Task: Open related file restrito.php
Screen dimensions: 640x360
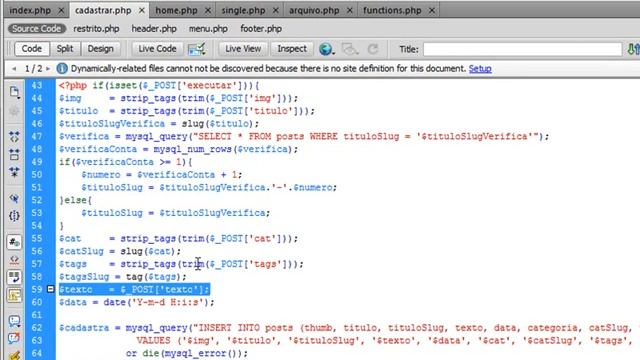Action: click(96, 29)
